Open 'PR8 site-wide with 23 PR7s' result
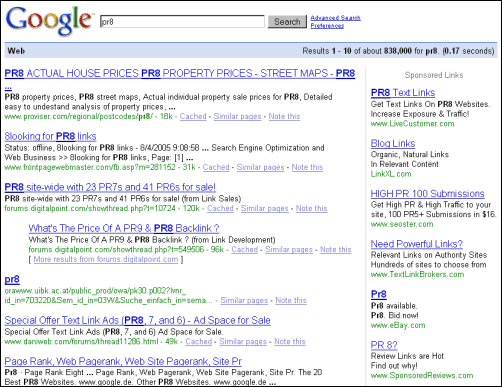The width and height of the screenshot is (502, 387). point(110,187)
